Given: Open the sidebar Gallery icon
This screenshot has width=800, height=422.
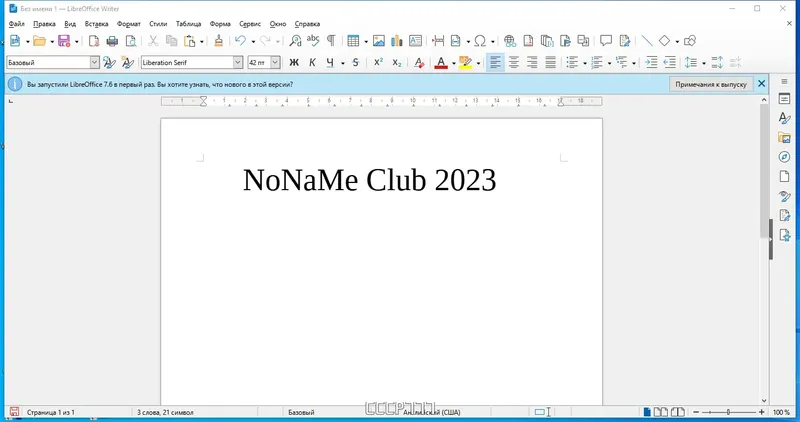Looking at the screenshot, I should pyautogui.click(x=784, y=137).
